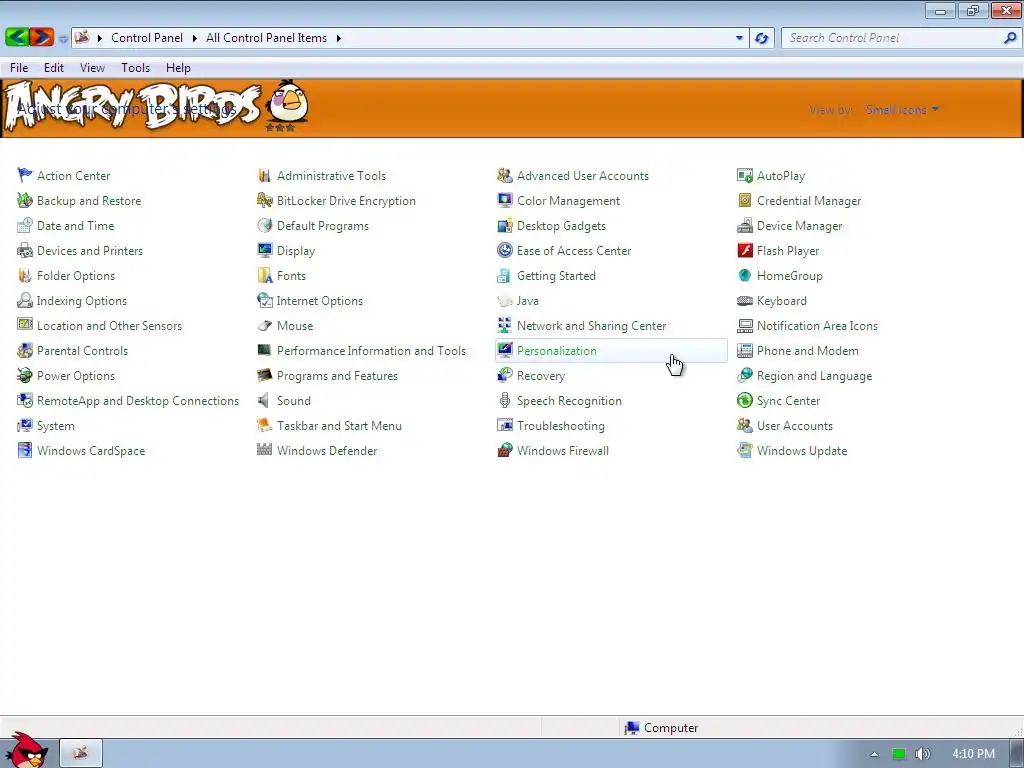Open the Ease of Access Center icon
Image resolution: width=1024 pixels, height=768 pixels.
[x=505, y=250]
